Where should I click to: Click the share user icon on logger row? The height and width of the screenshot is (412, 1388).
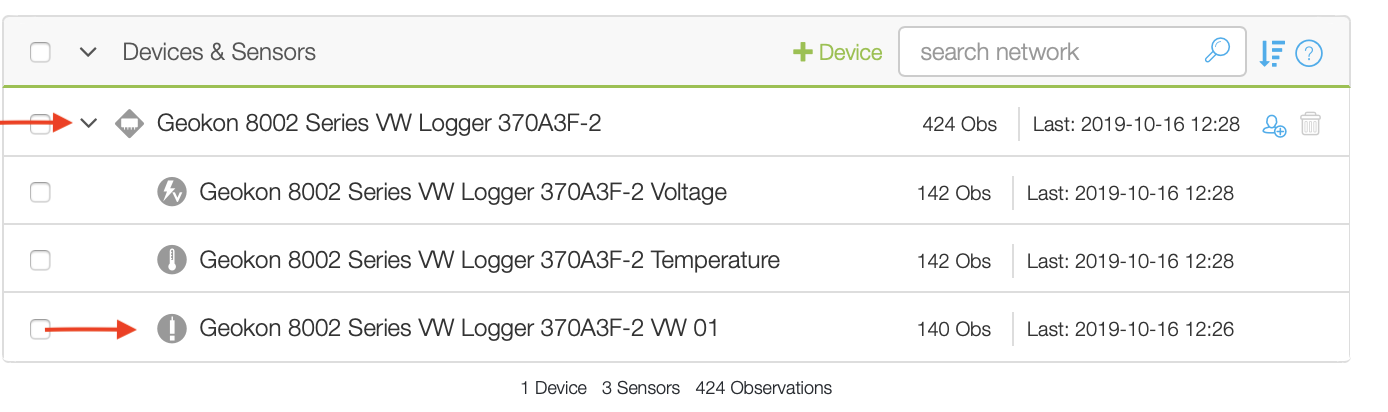1274,125
